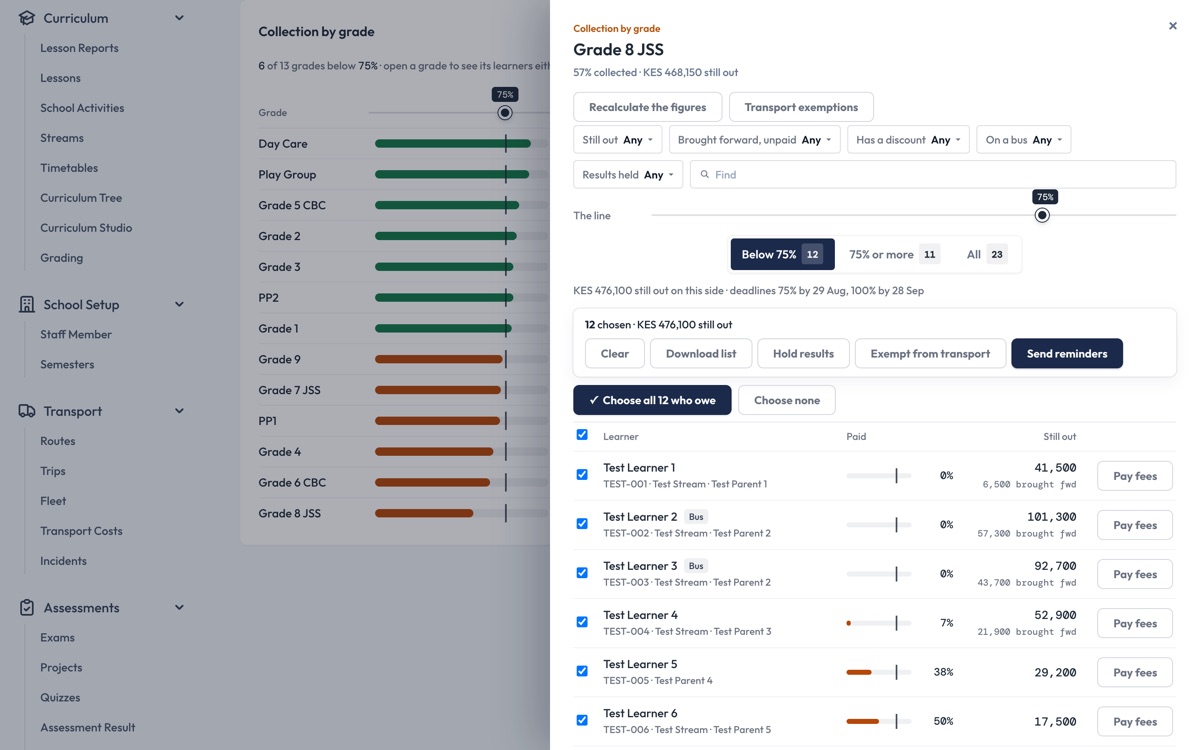This screenshot has width=1200, height=750.
Task: Show All 23 learners tab
Action: tap(986, 254)
